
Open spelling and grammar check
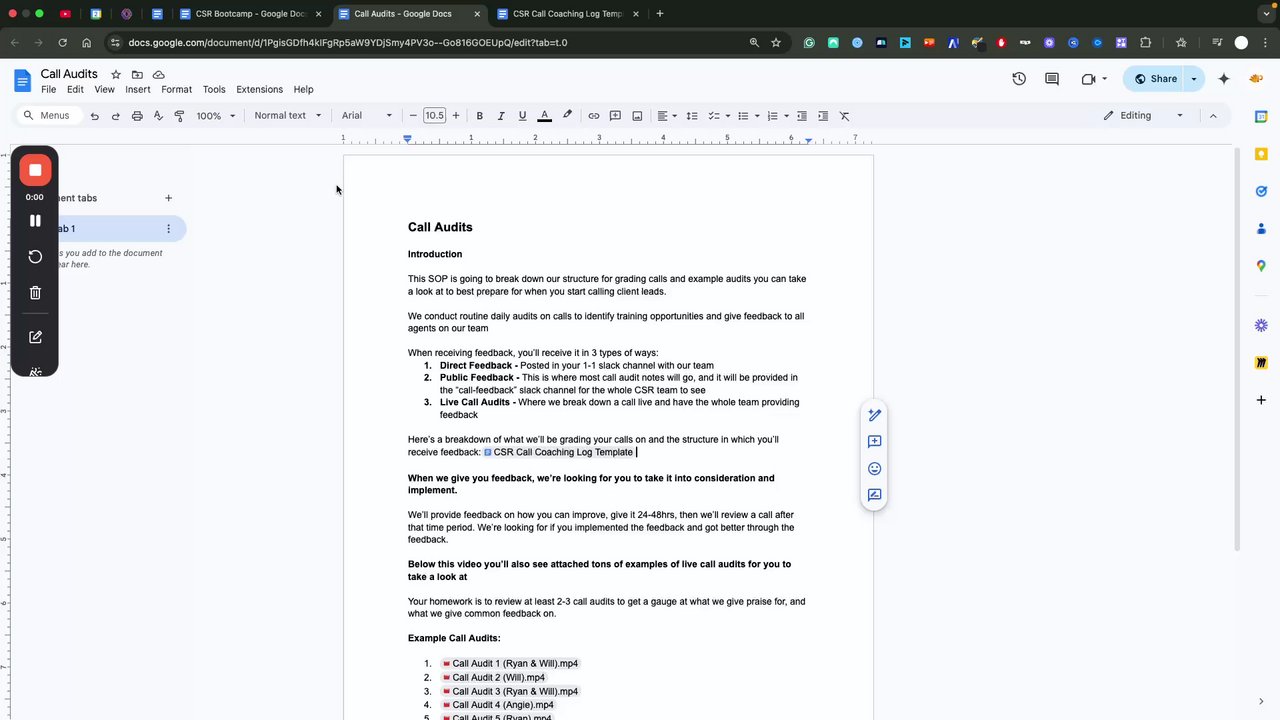click(x=158, y=116)
